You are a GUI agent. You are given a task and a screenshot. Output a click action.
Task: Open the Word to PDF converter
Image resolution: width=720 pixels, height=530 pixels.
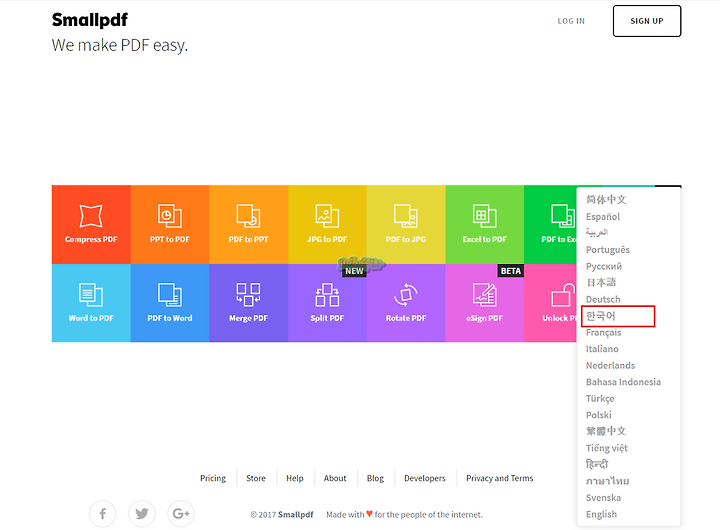point(91,303)
